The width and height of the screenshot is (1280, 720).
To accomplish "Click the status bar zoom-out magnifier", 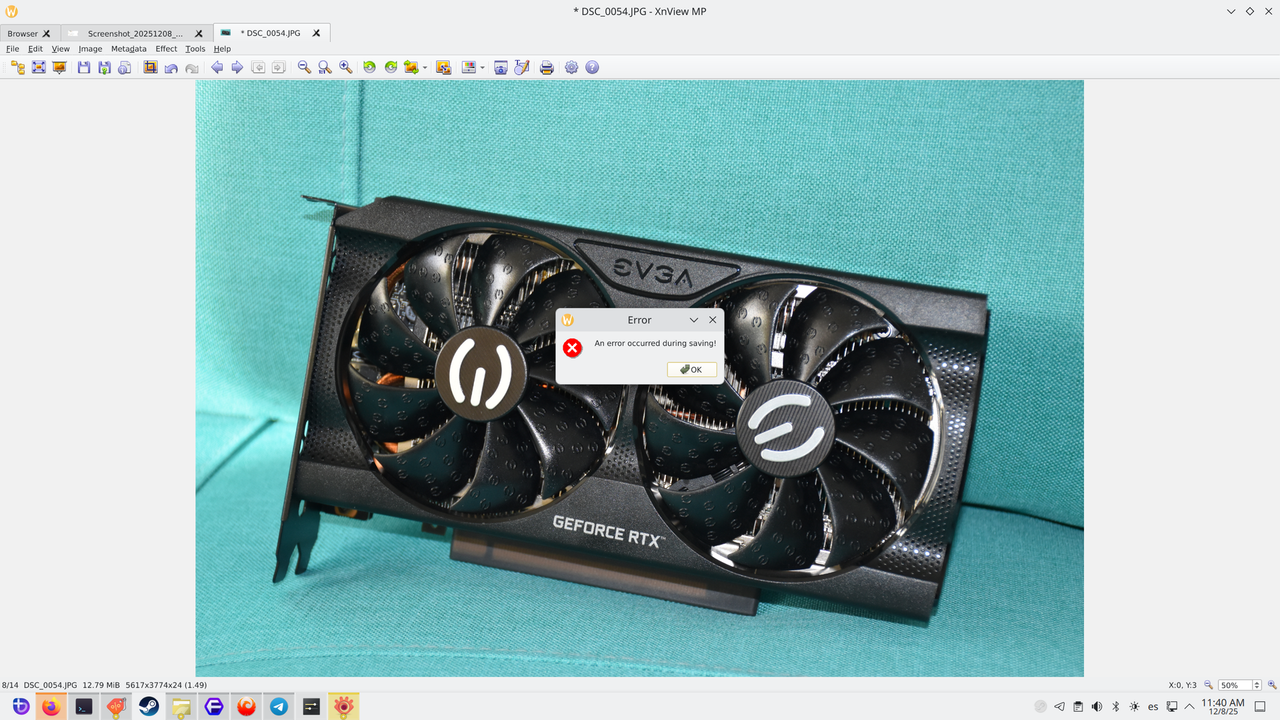I will click(1208, 685).
